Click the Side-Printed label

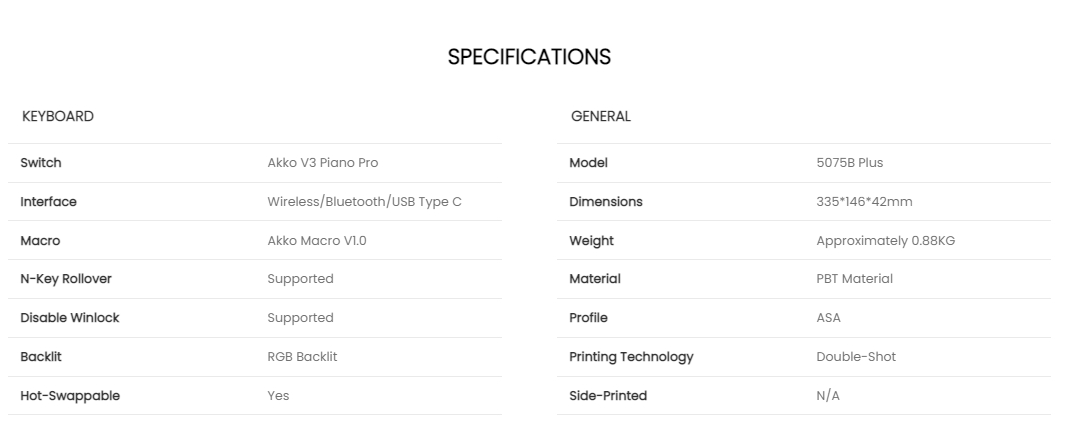(608, 395)
